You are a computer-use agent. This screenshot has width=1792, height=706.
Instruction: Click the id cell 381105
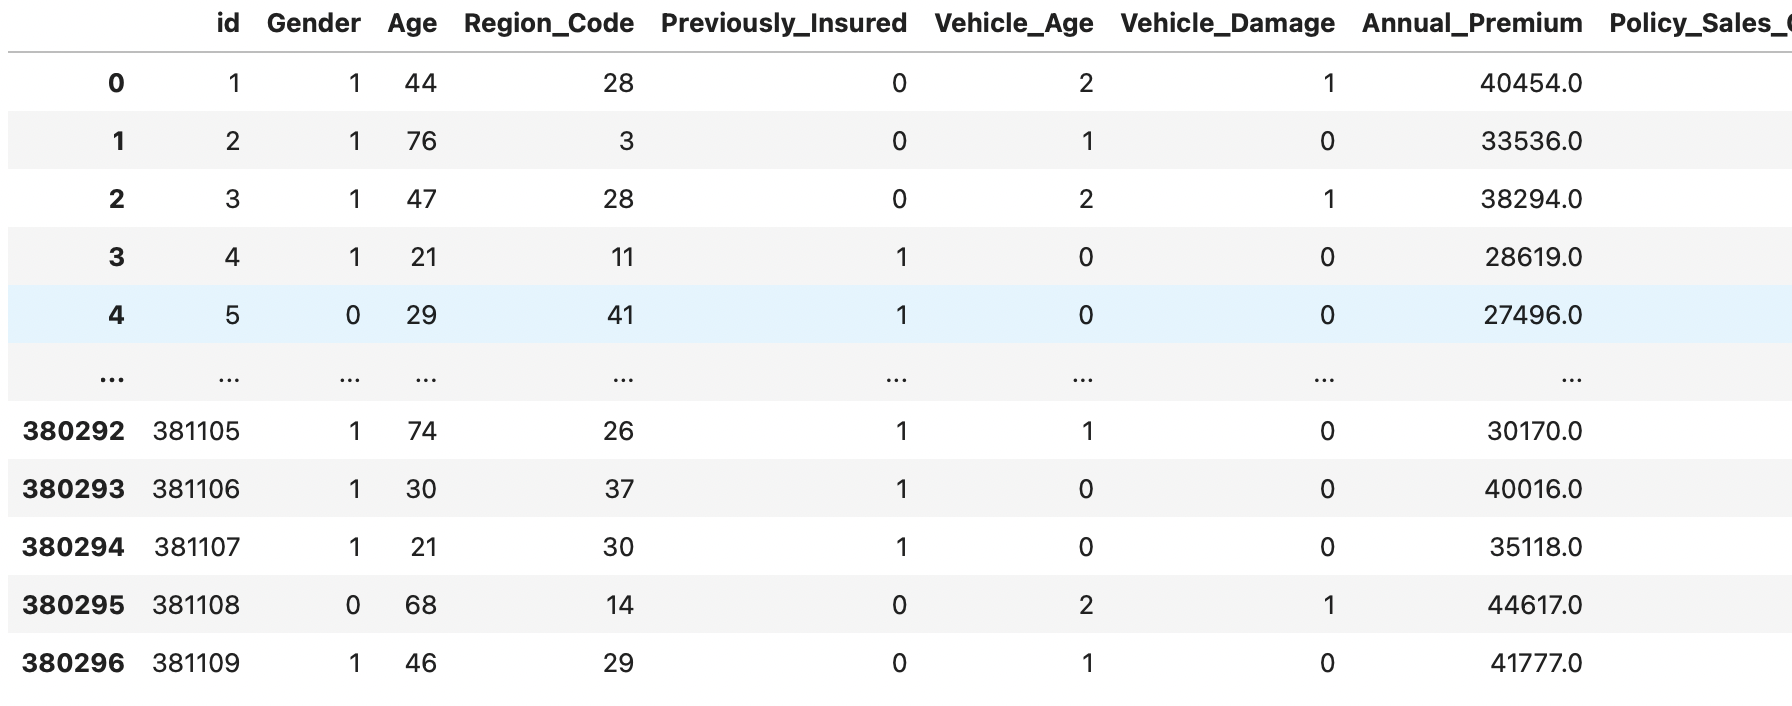tap(196, 431)
